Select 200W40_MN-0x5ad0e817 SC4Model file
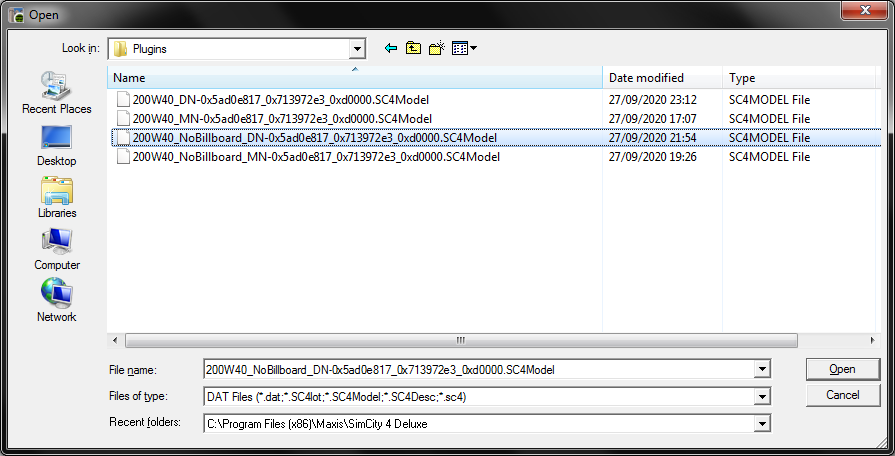This screenshot has height=456, width=895. click(282, 119)
